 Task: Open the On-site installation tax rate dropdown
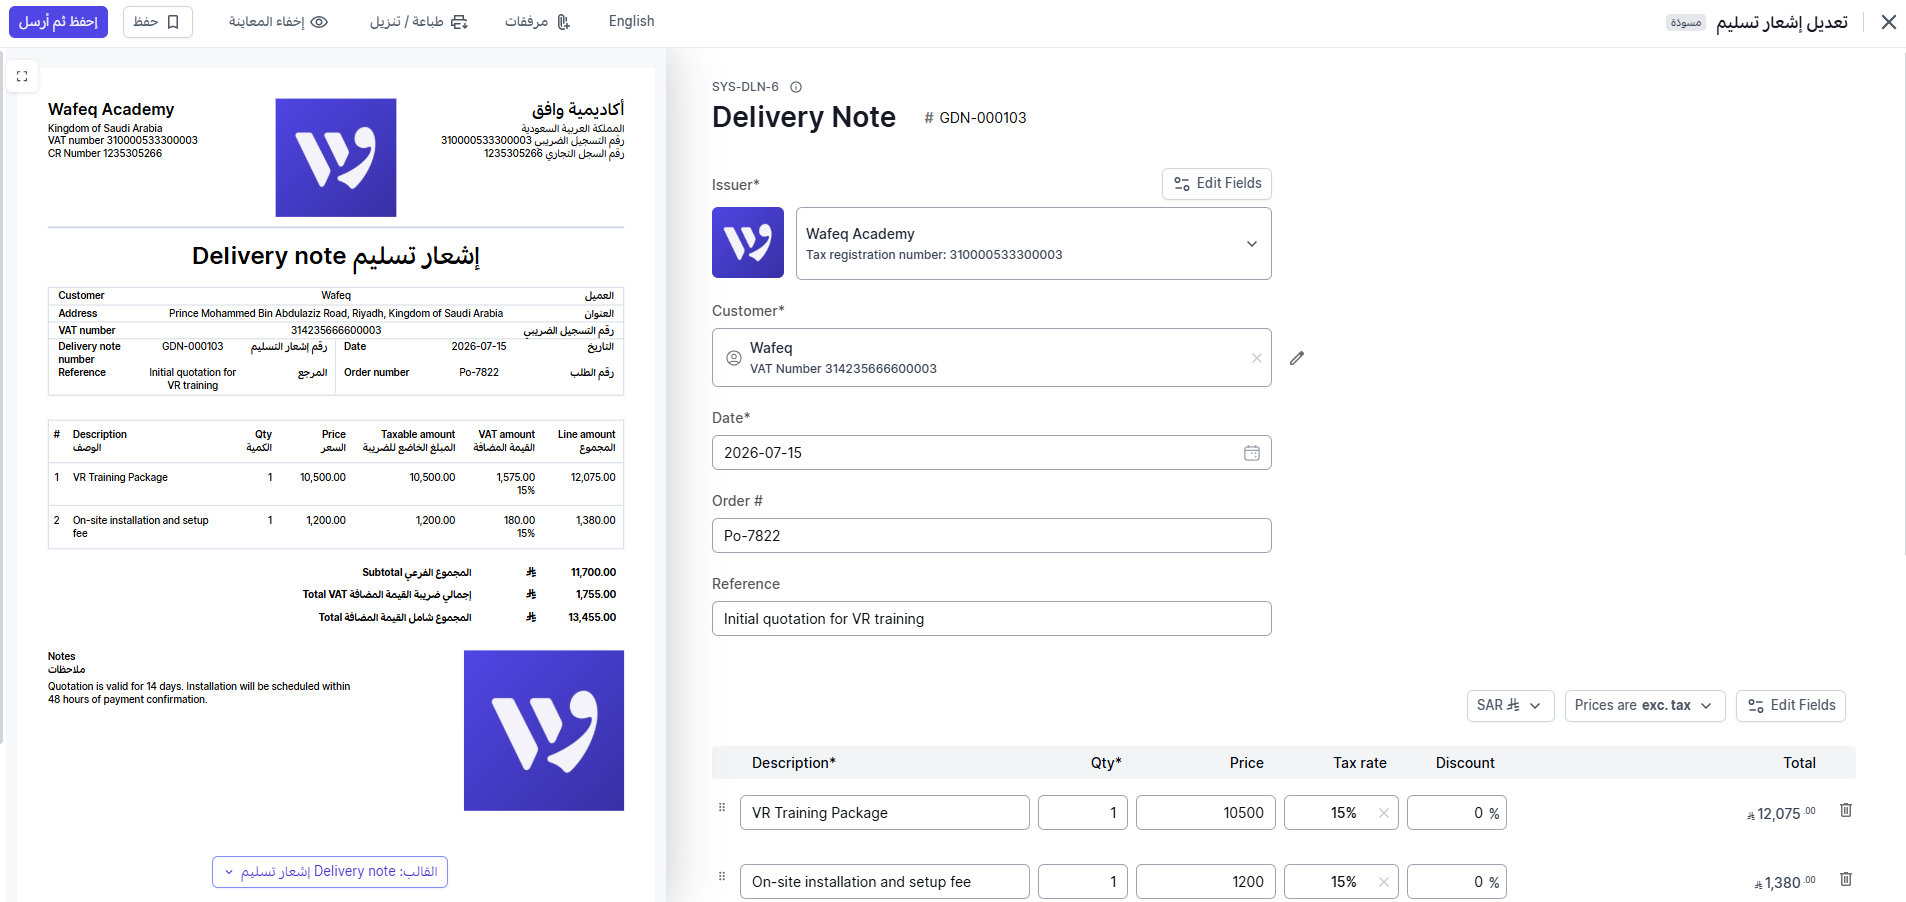1341,882
